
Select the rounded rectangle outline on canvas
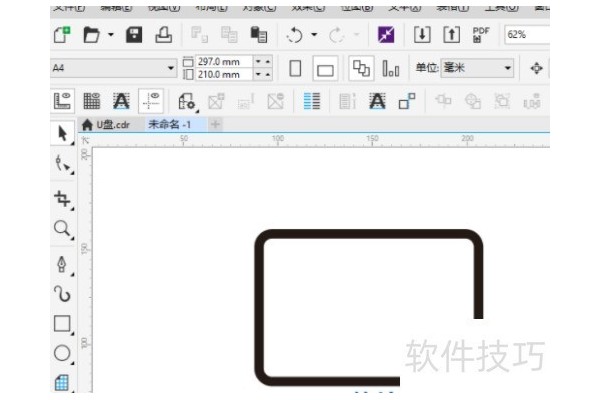(369, 234)
